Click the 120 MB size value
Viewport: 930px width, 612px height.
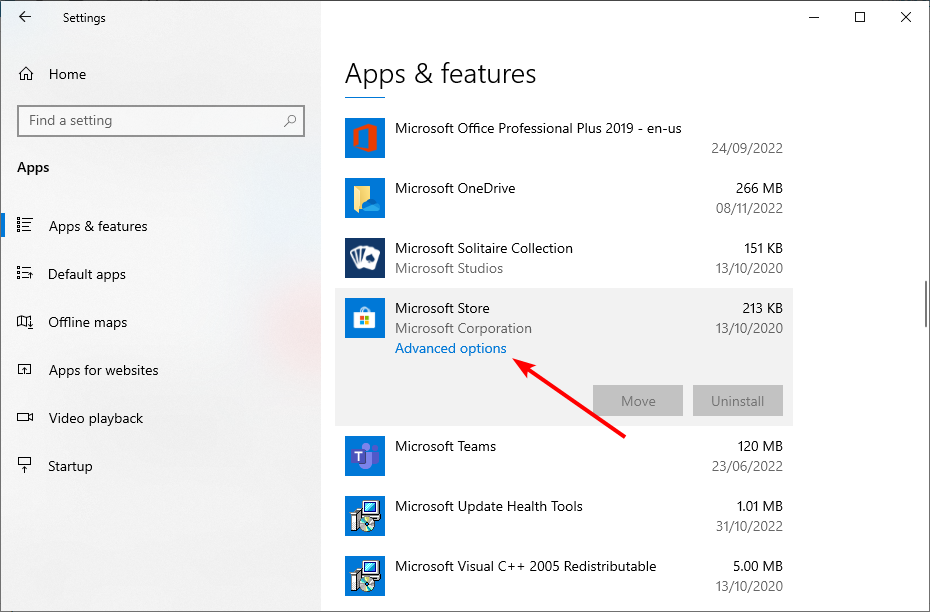(760, 446)
